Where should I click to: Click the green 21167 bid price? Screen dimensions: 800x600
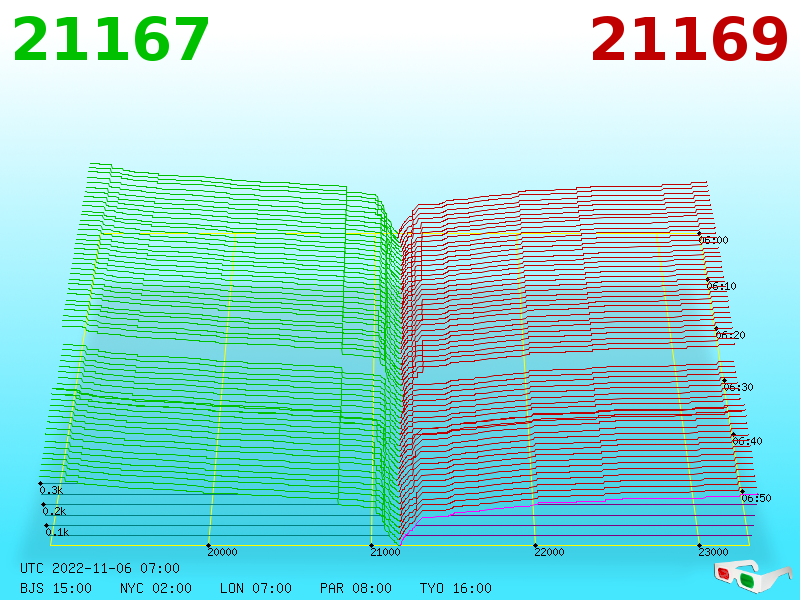tap(111, 40)
